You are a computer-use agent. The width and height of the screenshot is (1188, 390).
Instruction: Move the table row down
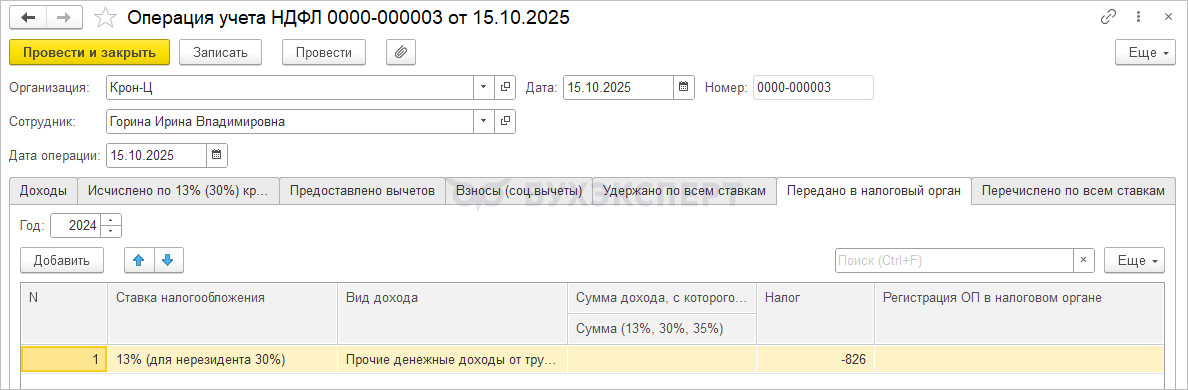click(x=168, y=260)
